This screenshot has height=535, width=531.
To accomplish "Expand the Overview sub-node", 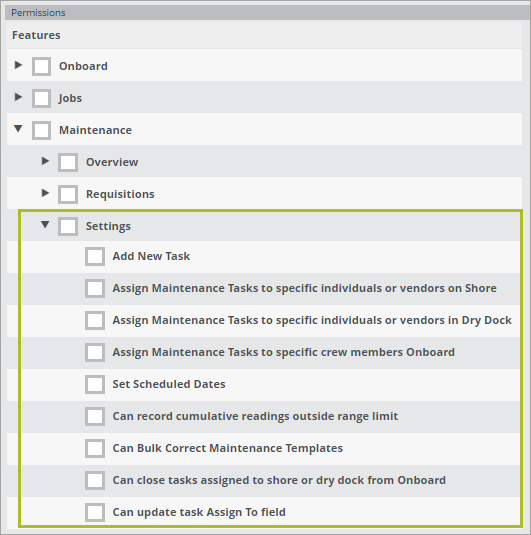I will pyautogui.click(x=45, y=161).
